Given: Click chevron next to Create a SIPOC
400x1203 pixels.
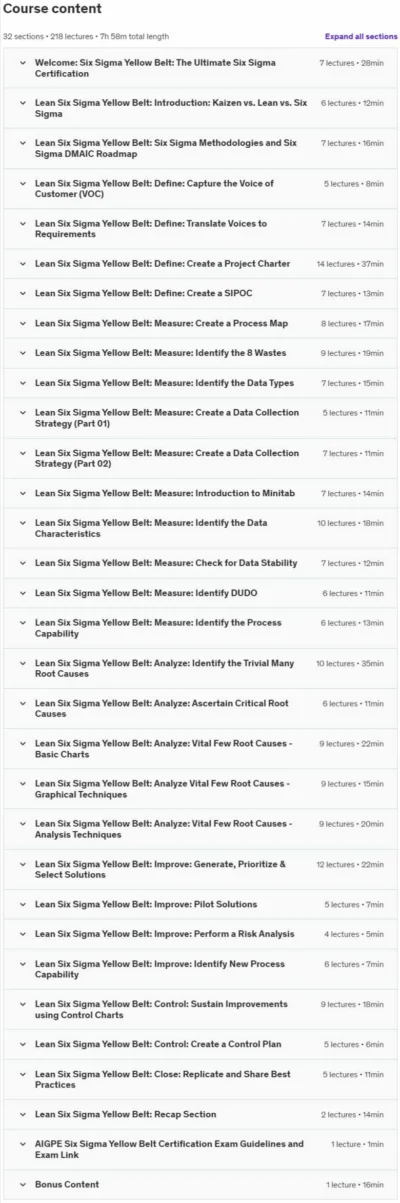Looking at the screenshot, I should (x=23, y=294).
